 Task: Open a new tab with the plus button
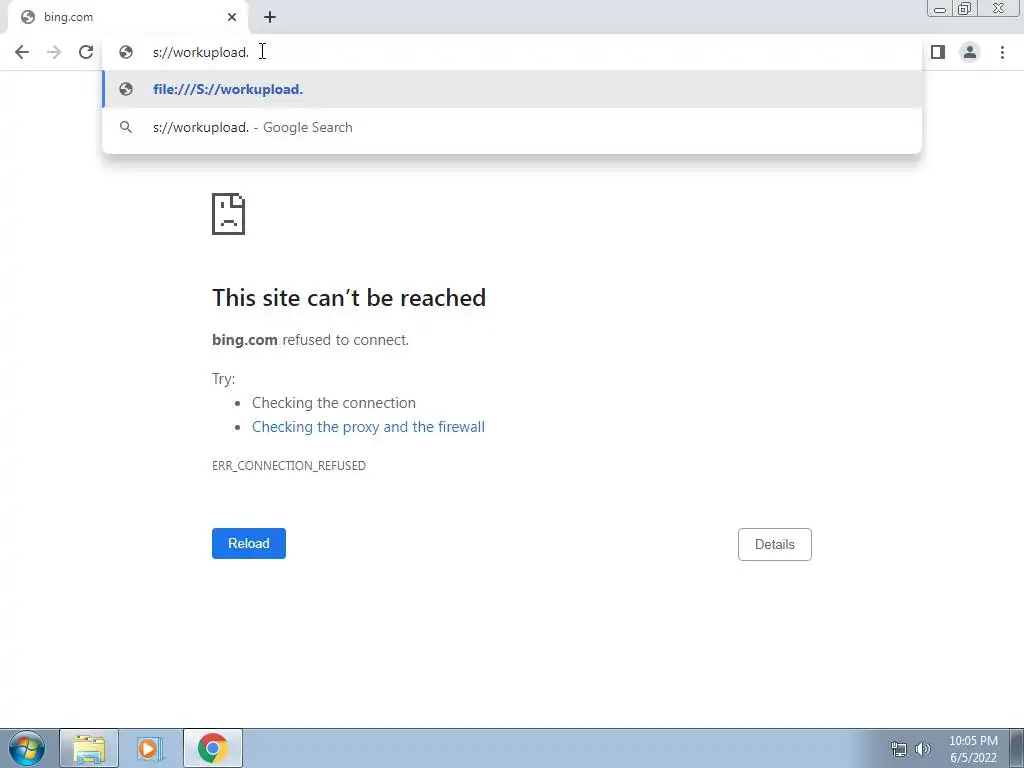tap(270, 17)
